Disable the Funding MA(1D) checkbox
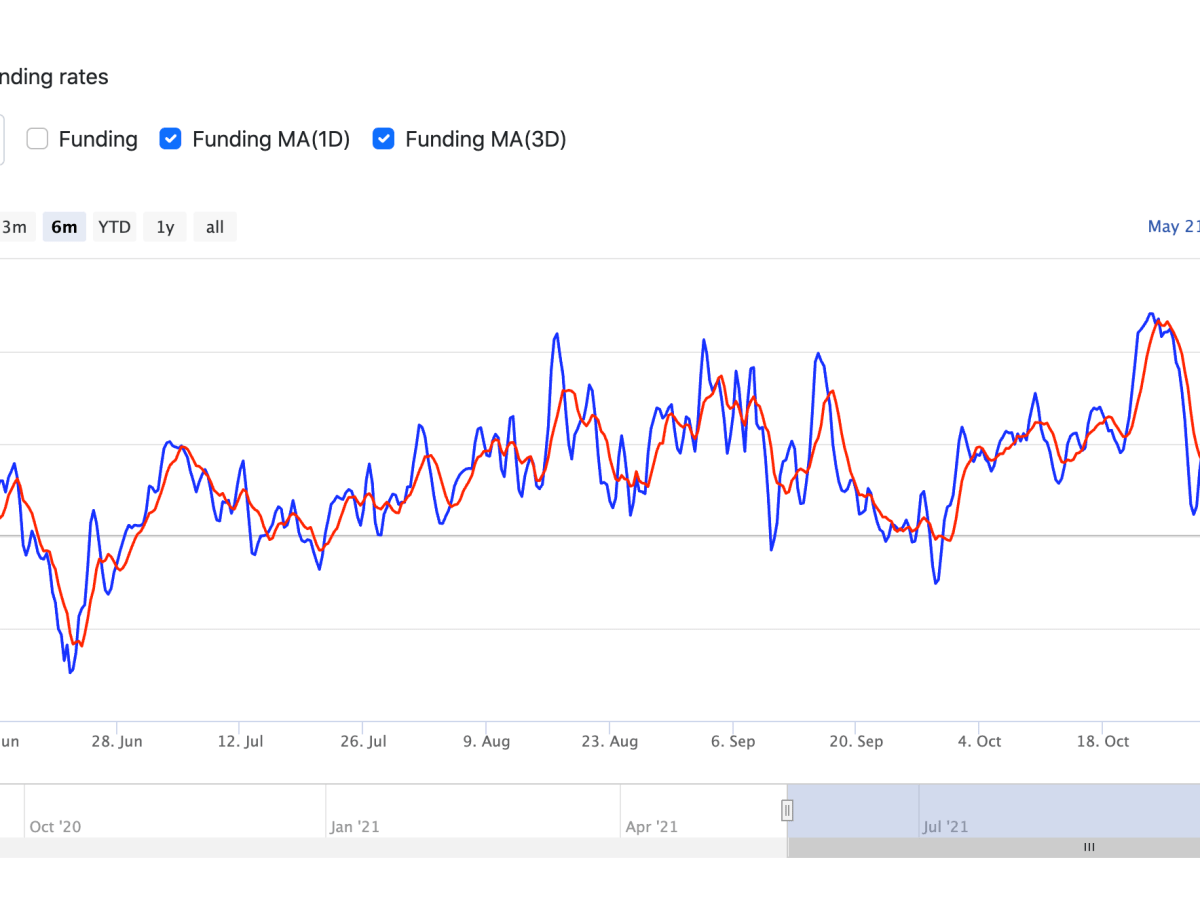The height and width of the screenshot is (900, 1200). click(170, 139)
